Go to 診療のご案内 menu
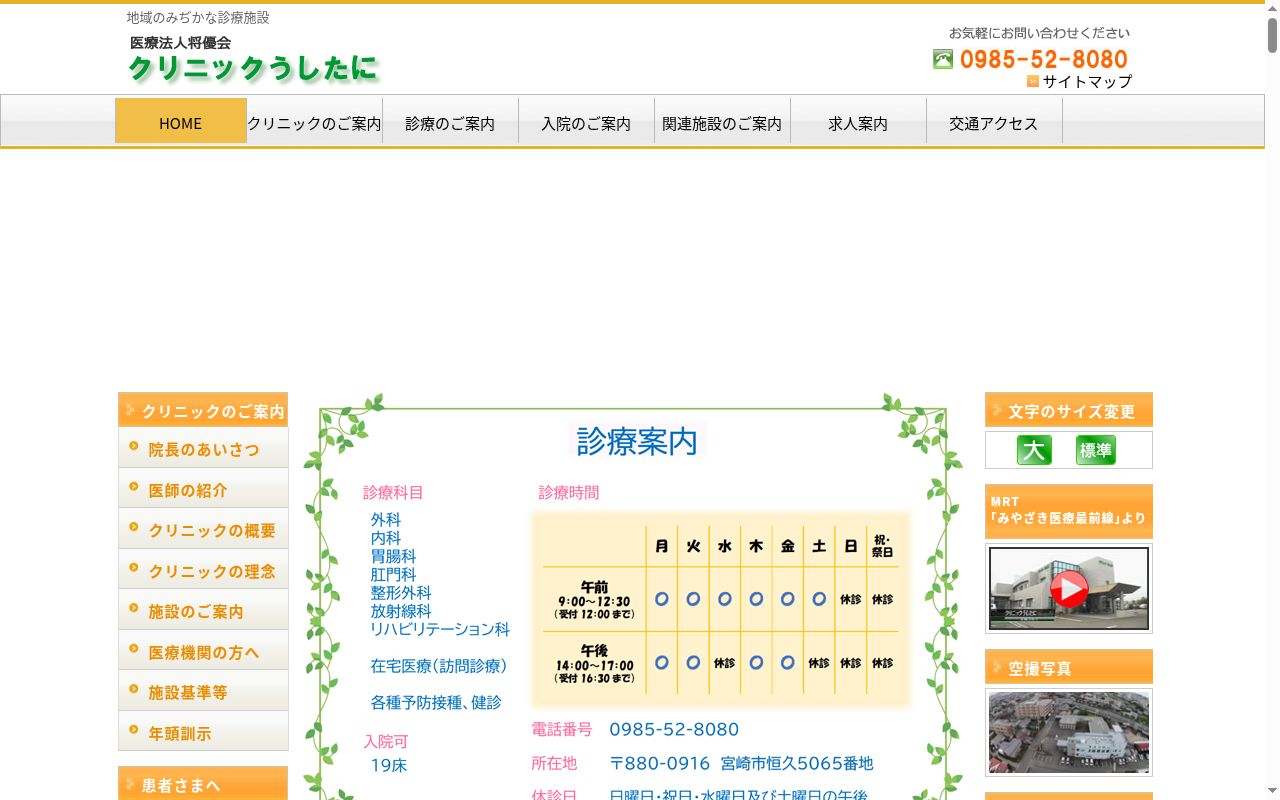Viewport: 1280px width, 800px height. pos(450,121)
